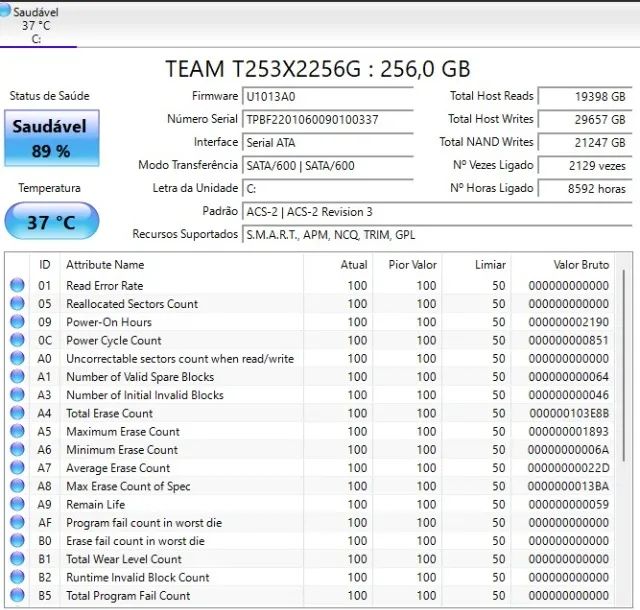Screen dimensions: 640x610
Task: Click the icon beside Total Program Fail Count
Action: tap(17, 596)
